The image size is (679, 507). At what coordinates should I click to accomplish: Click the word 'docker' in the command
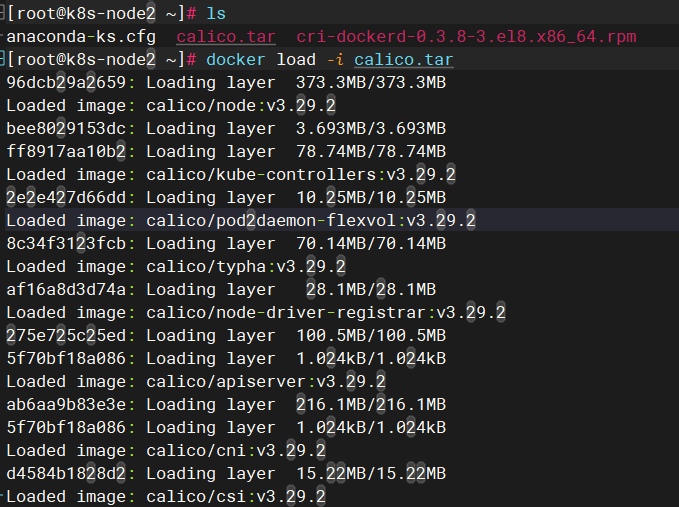[x=236, y=59]
